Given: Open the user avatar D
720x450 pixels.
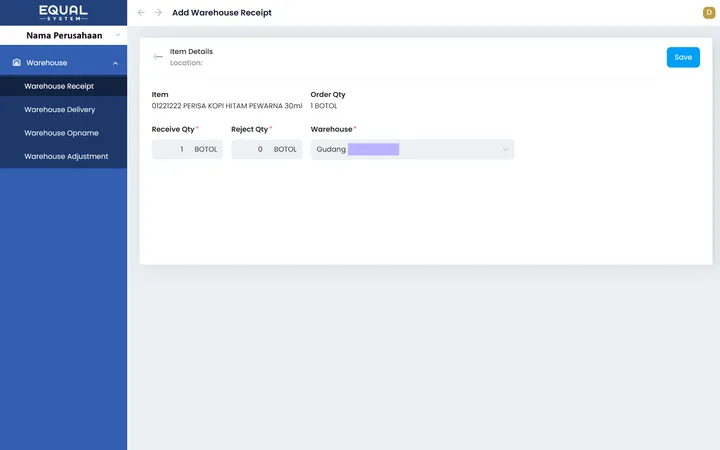Looking at the screenshot, I should [709, 12].
